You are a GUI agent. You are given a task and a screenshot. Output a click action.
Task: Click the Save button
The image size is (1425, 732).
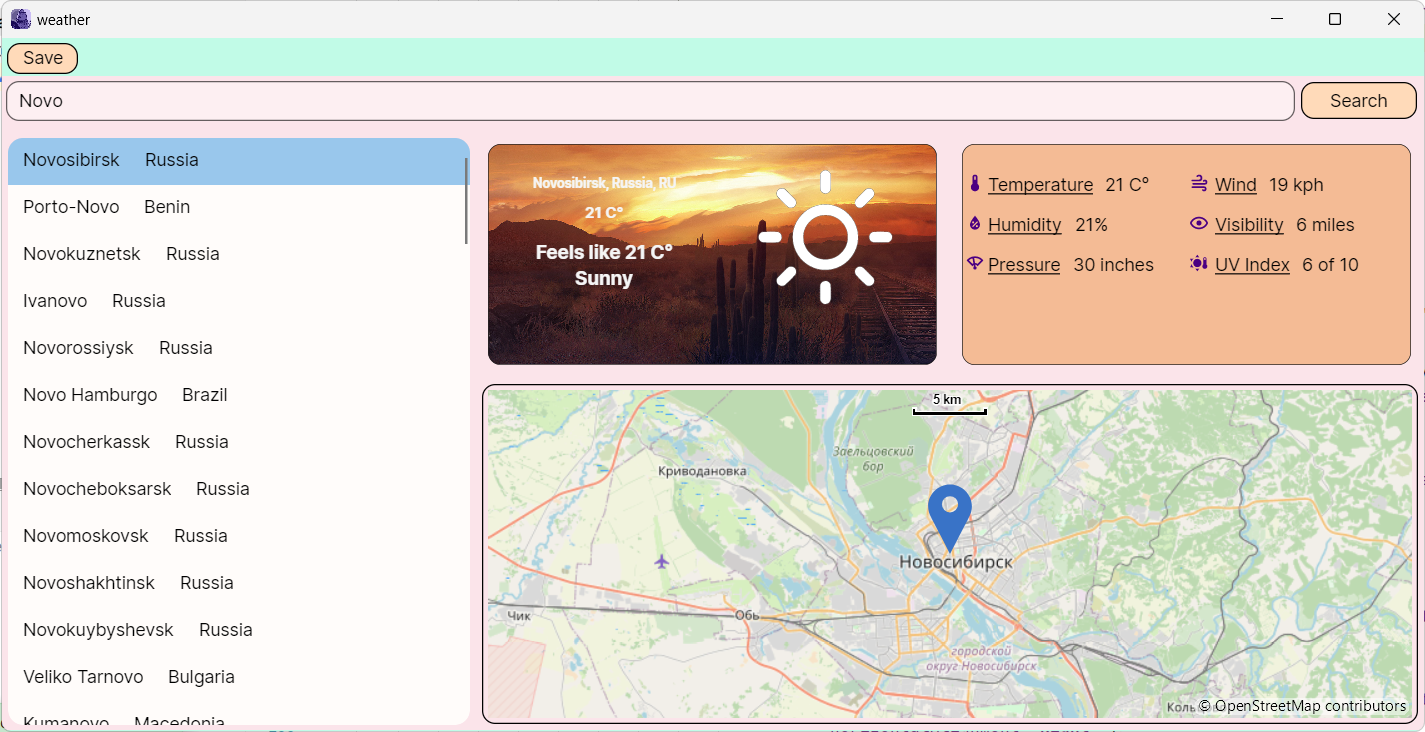click(x=43, y=58)
